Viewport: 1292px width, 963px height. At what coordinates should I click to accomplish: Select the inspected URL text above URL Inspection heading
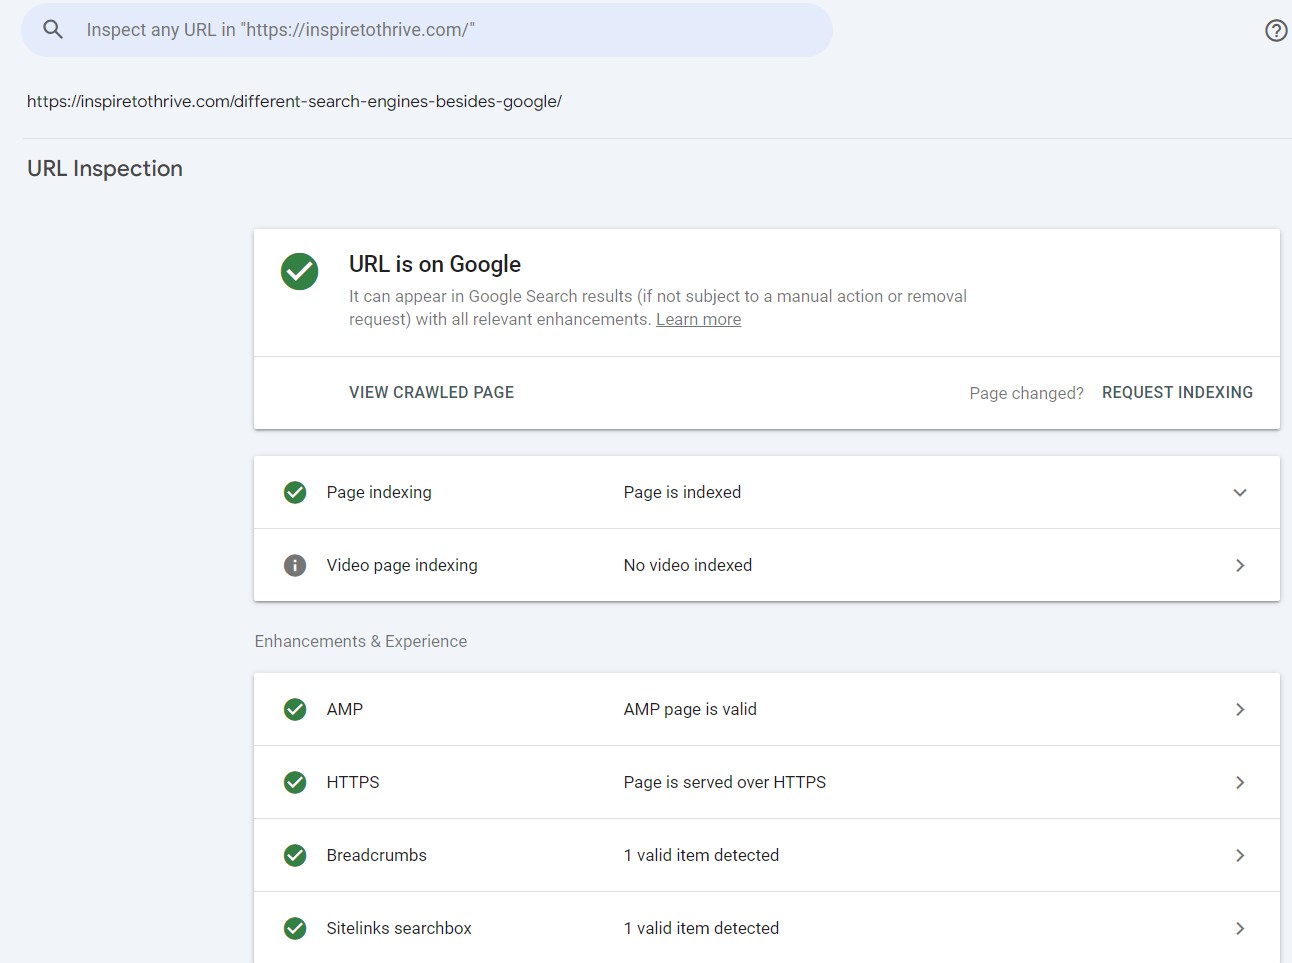point(294,101)
